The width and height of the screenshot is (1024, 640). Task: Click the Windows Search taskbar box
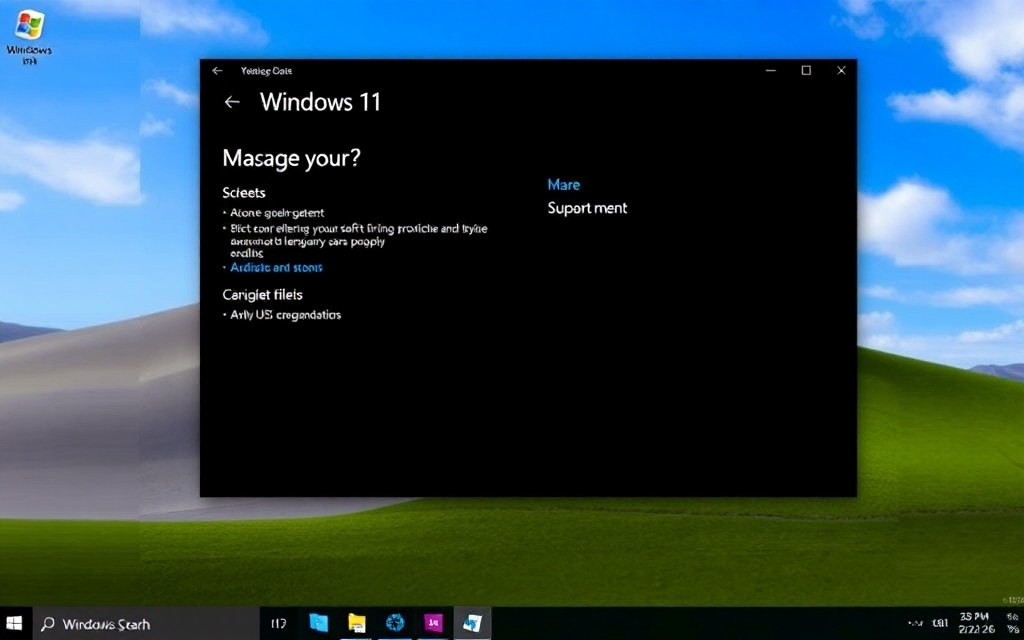[144, 624]
